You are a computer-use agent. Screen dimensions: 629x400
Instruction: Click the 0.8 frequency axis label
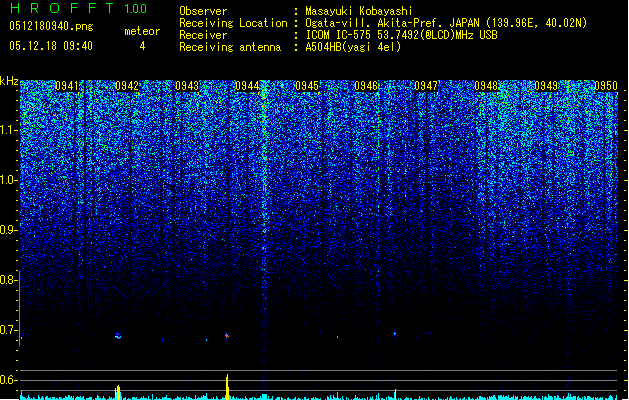click(x=9, y=280)
